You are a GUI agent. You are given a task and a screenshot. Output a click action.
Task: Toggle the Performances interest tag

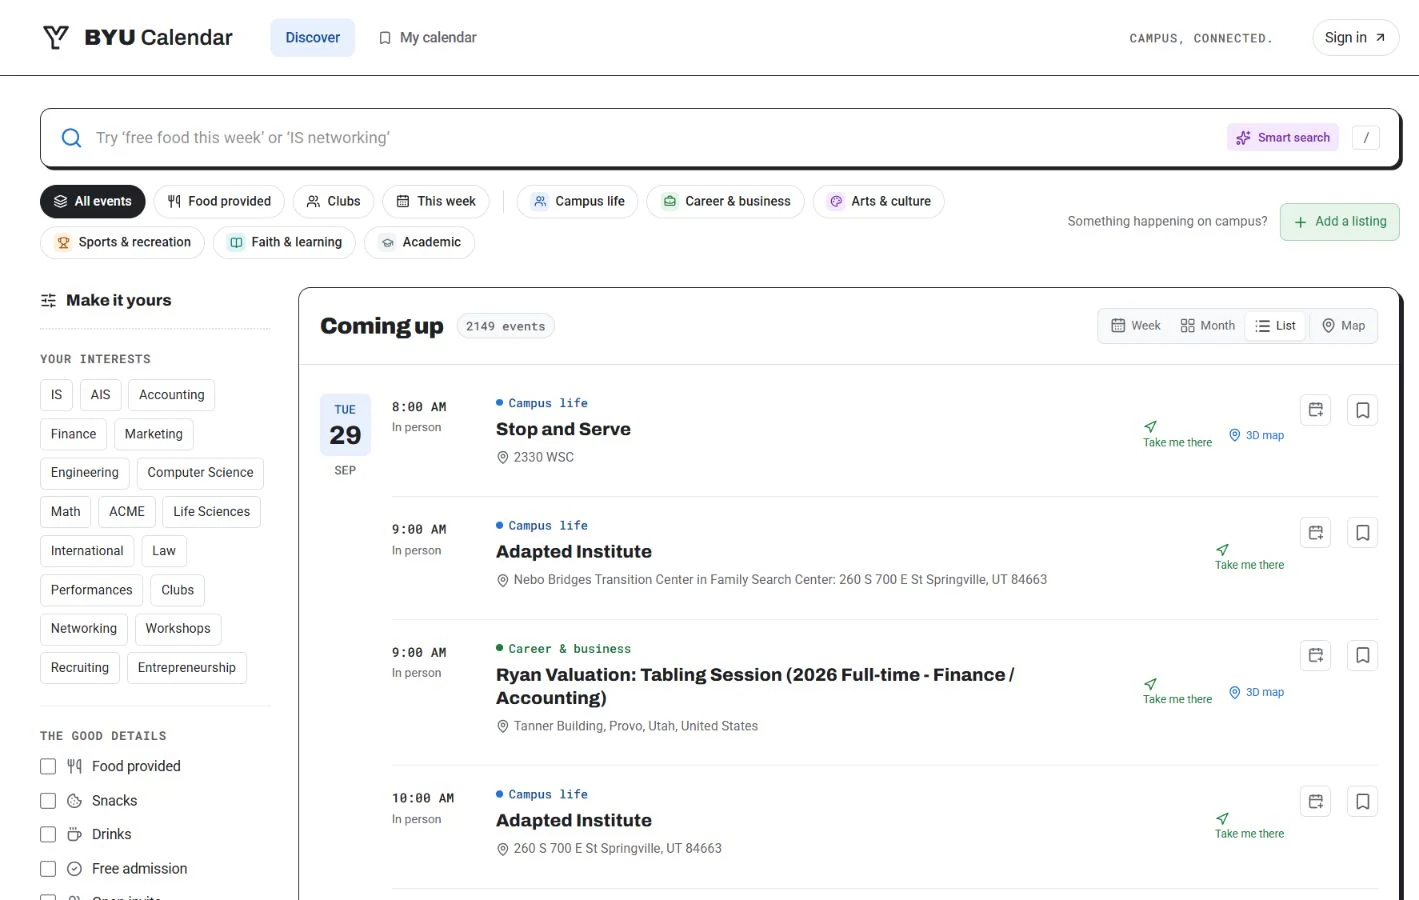tap(92, 590)
